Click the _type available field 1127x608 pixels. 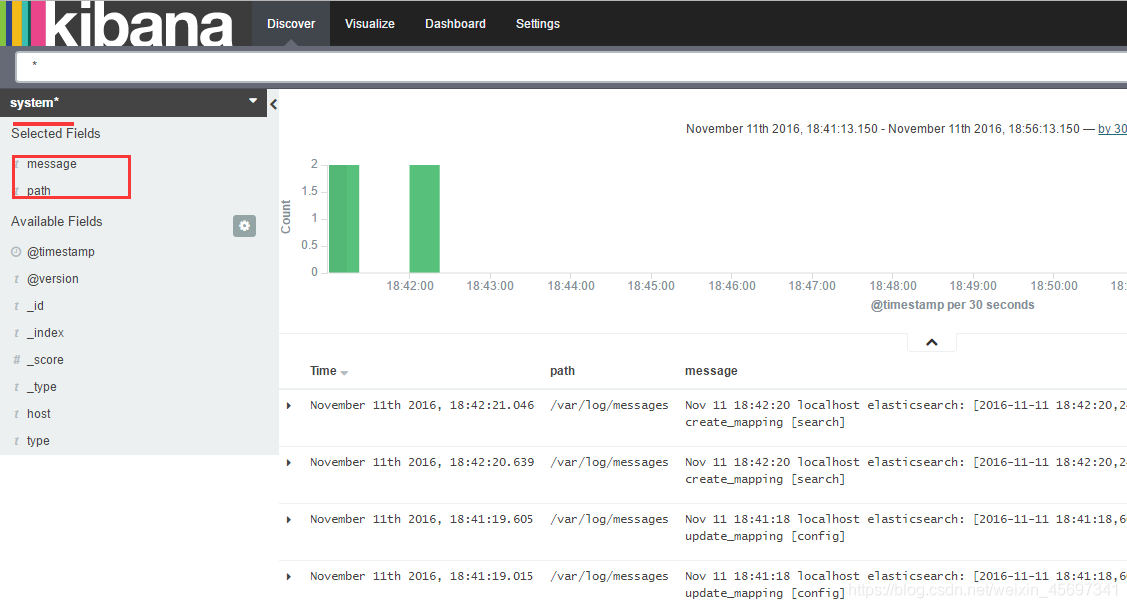42,387
